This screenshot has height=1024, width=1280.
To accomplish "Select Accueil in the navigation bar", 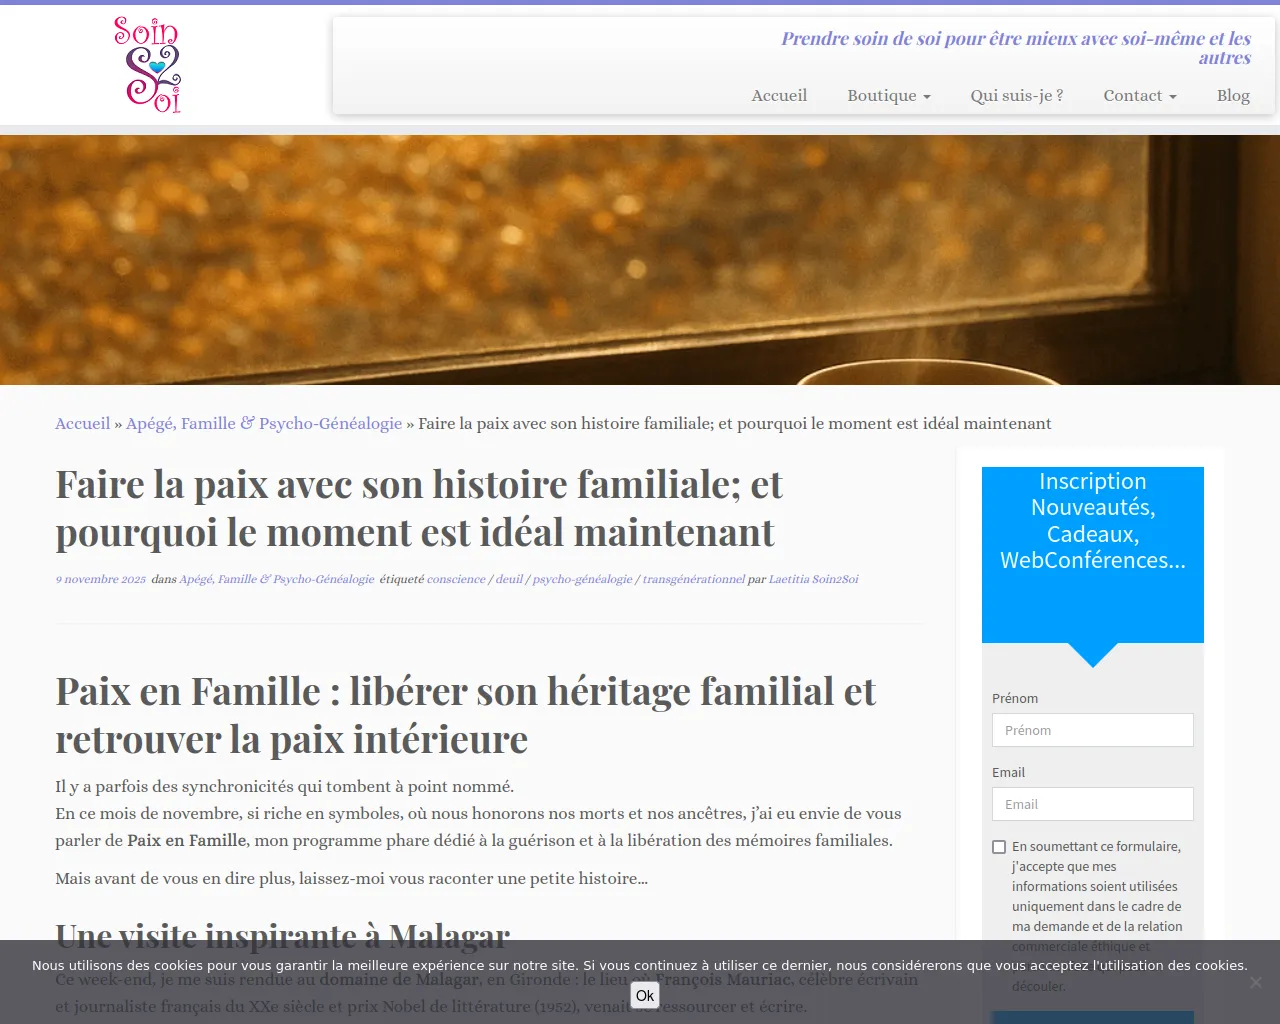I will 779,95.
